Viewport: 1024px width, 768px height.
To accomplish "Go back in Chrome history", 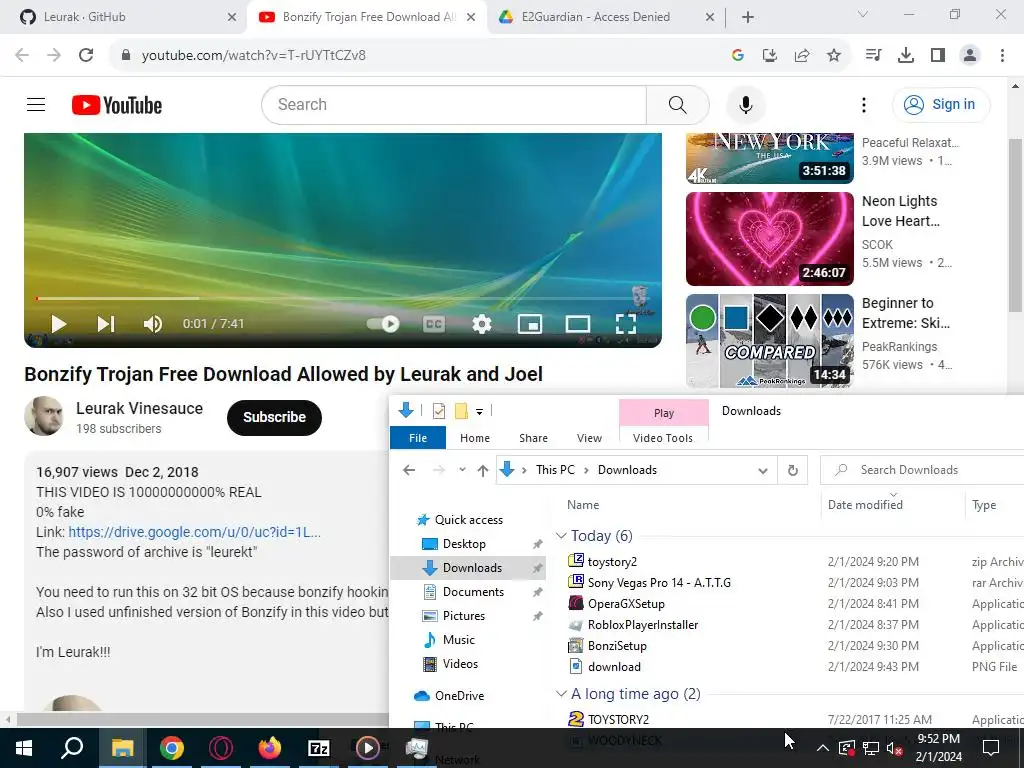I will pyautogui.click(x=22, y=55).
